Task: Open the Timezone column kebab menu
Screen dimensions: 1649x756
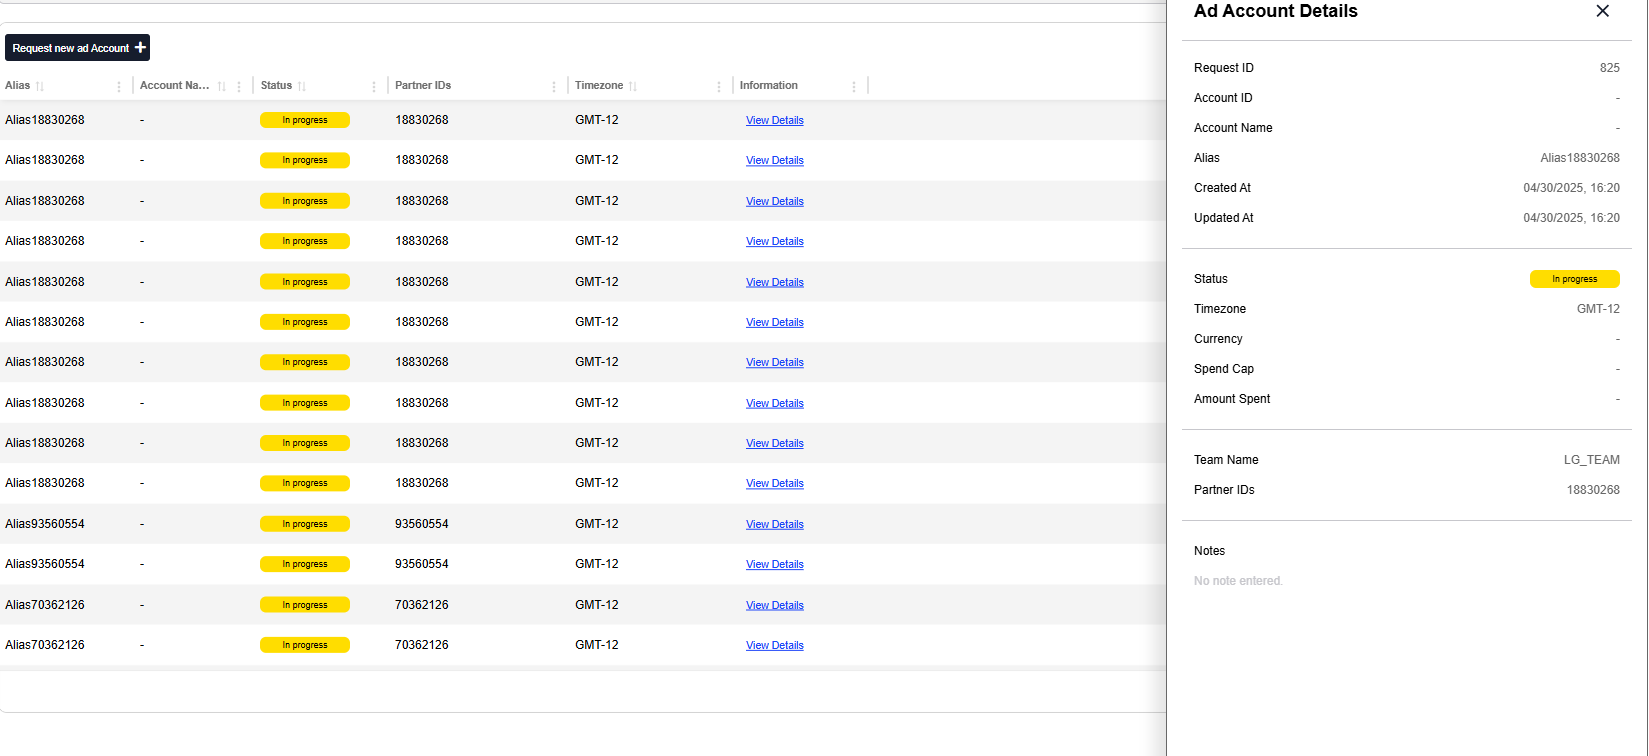Action: click(719, 87)
